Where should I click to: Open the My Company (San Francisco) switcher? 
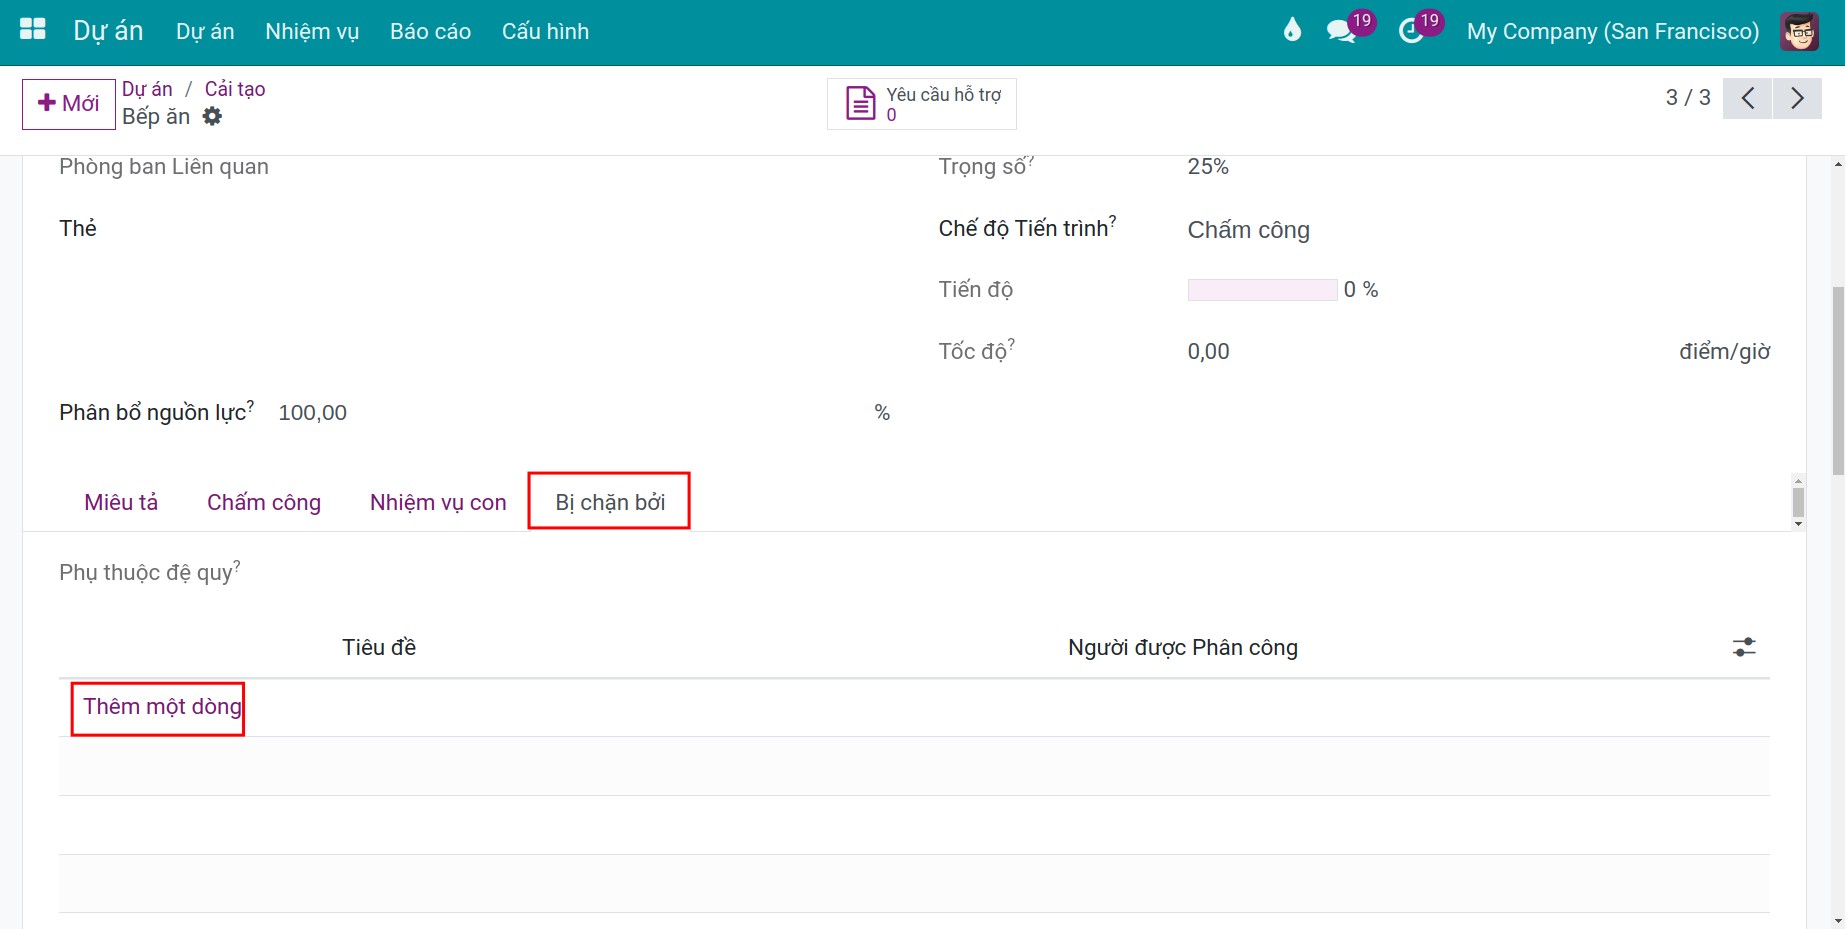1612,31
